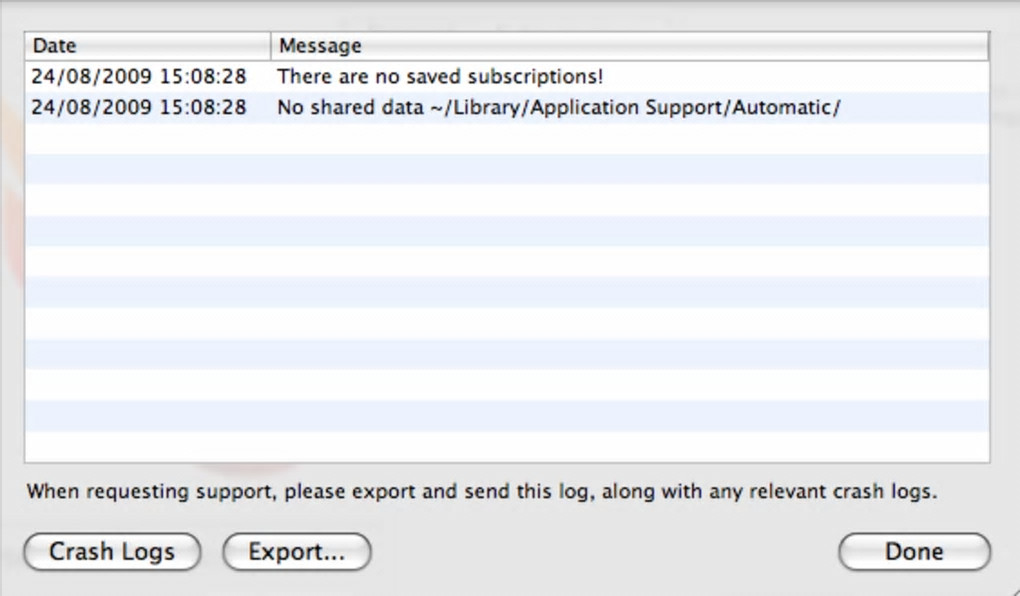Click the date of the saved subscriptions entry
This screenshot has width=1020, height=596.
[138, 77]
